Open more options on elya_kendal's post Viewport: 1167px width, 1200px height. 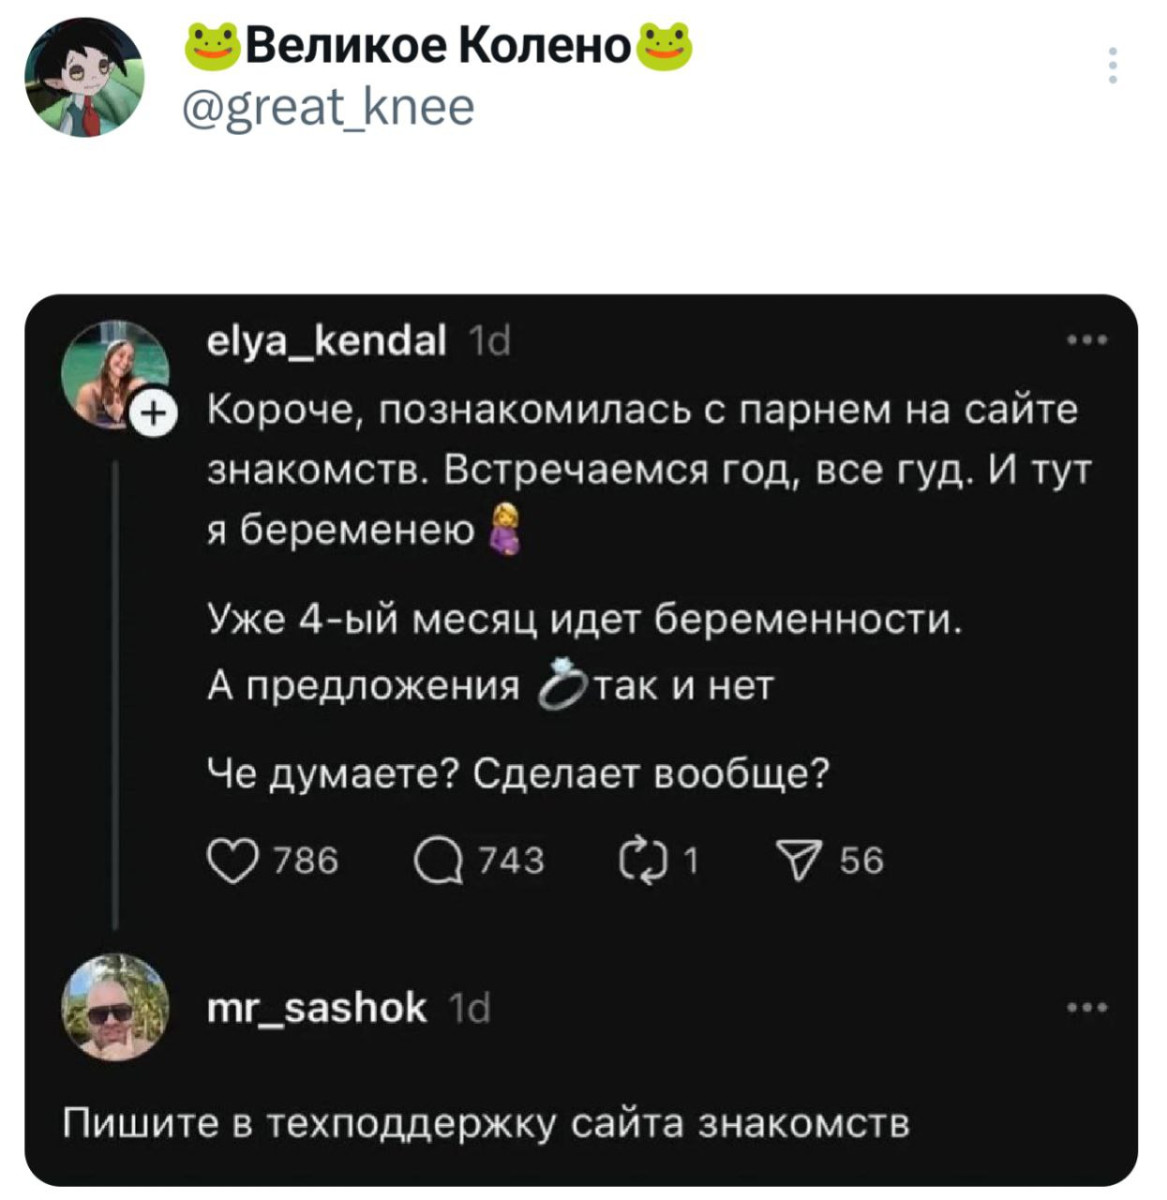pyautogui.click(x=1088, y=341)
